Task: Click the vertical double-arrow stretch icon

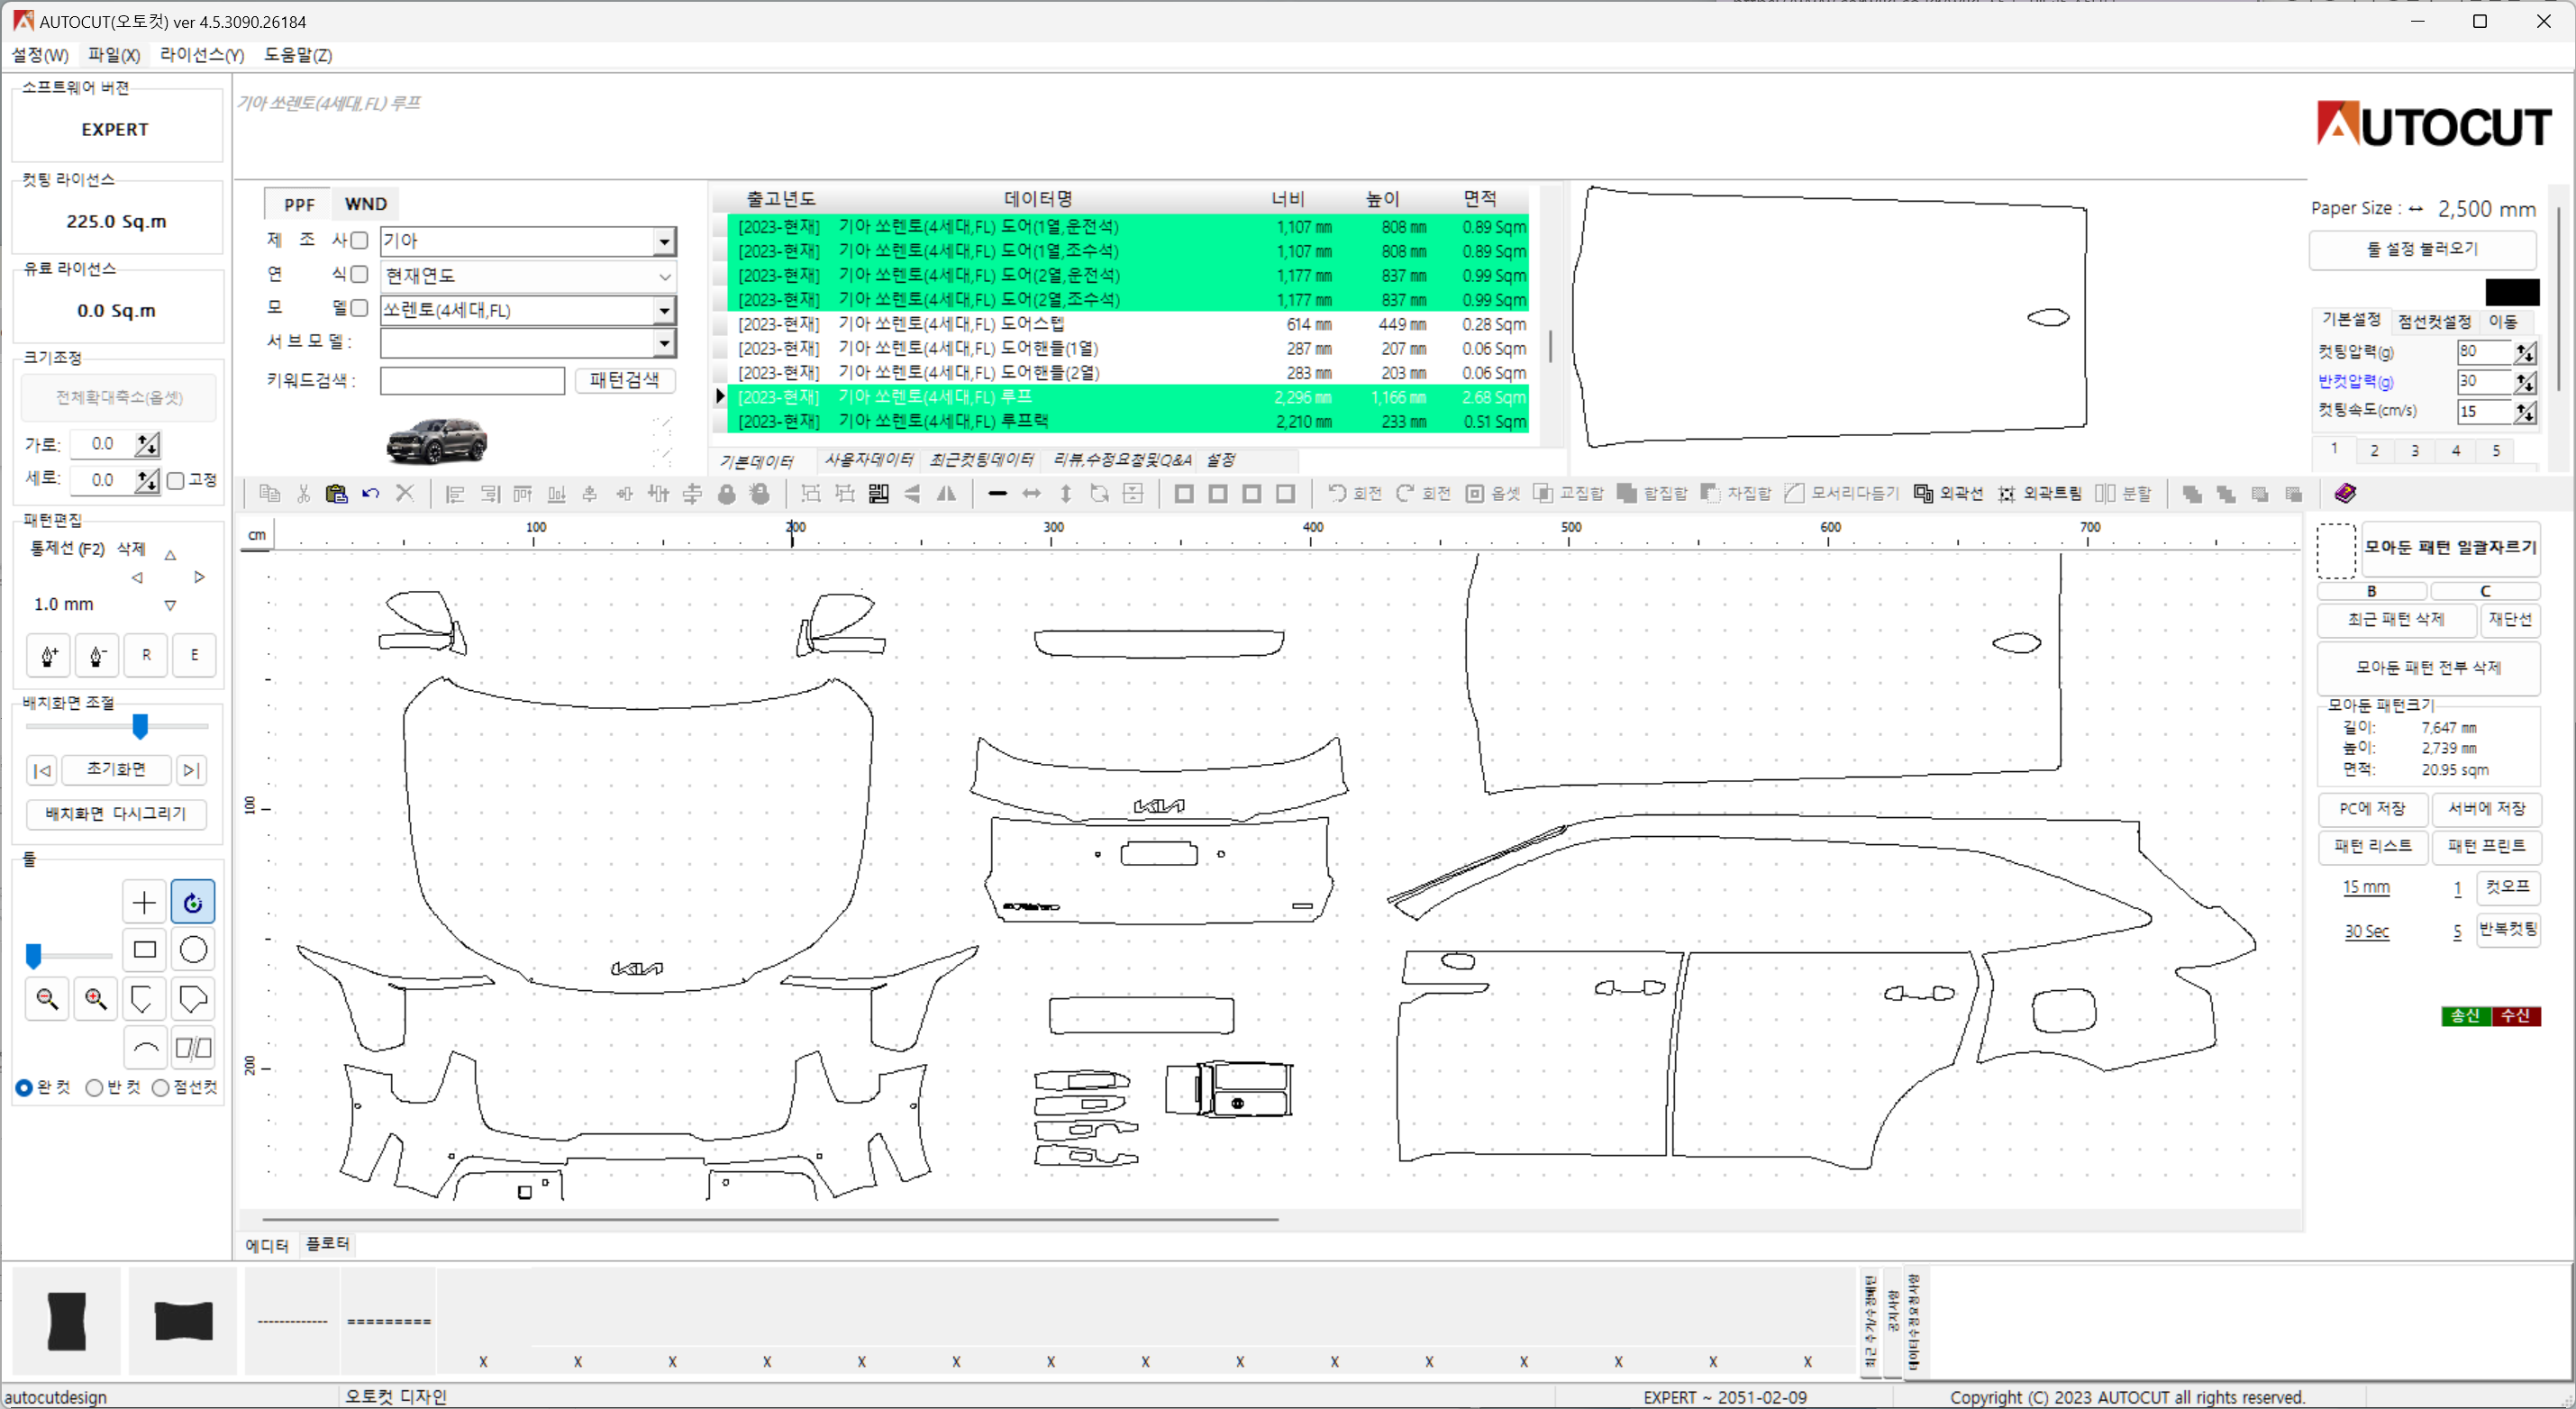Action: point(1066,493)
